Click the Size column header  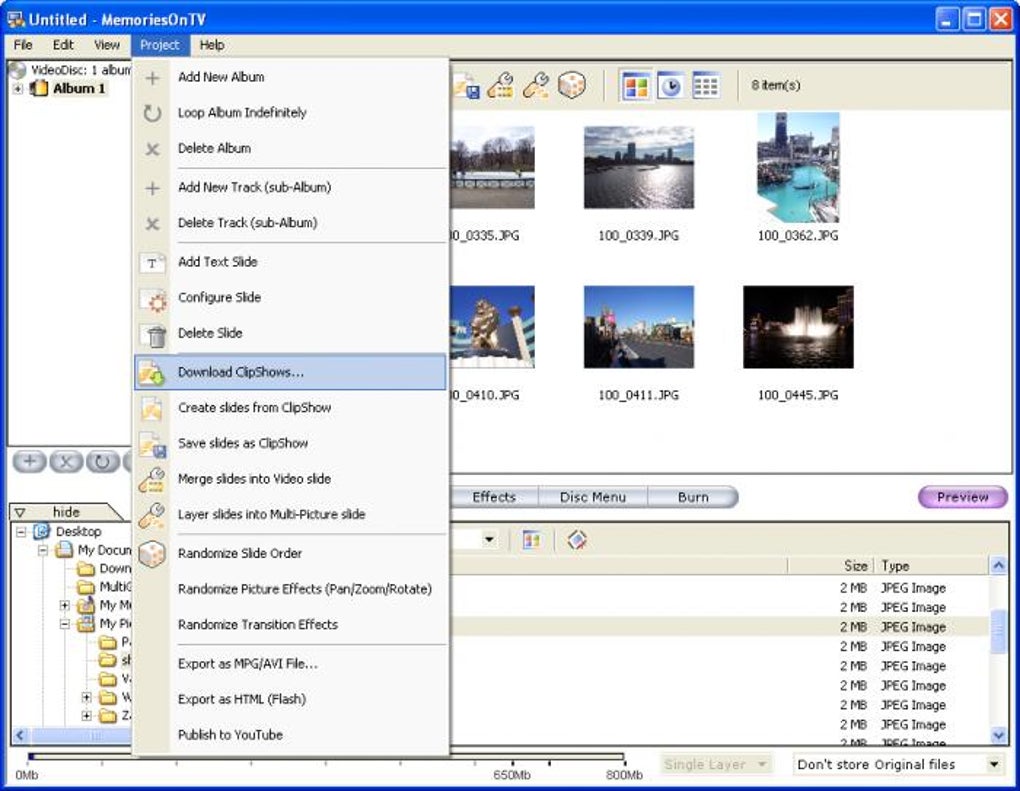(830, 566)
